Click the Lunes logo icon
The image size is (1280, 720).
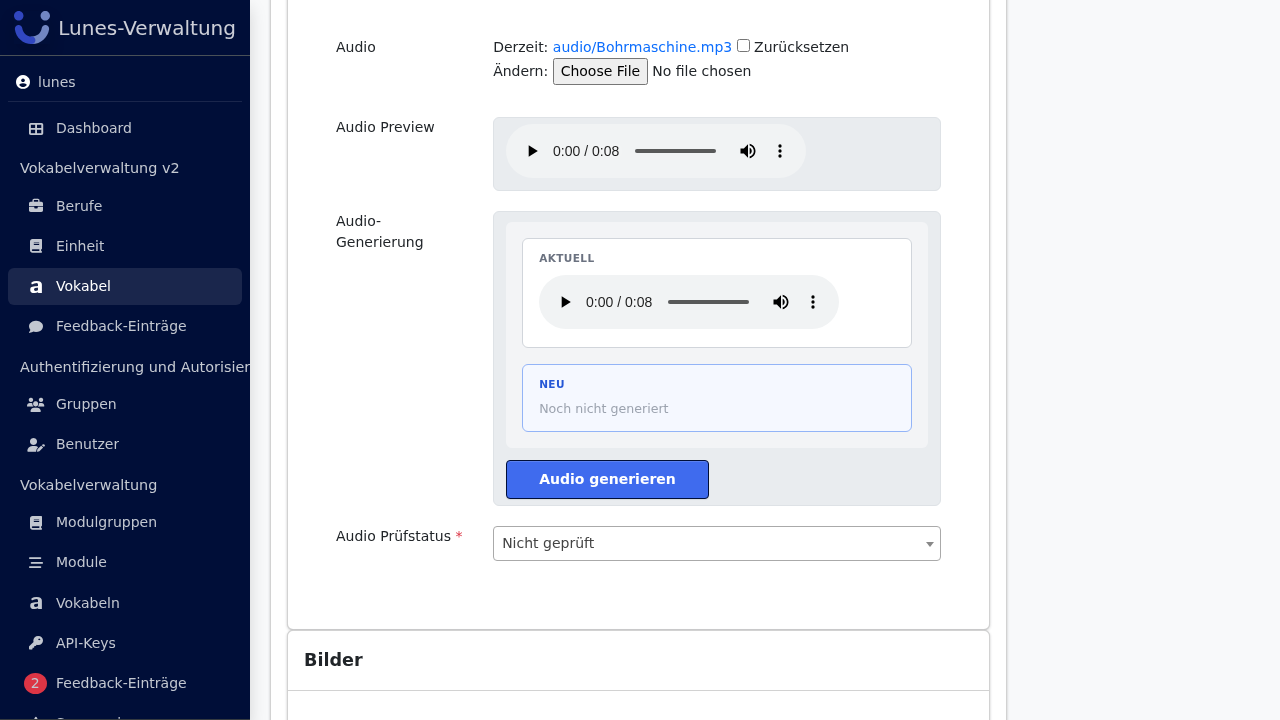coord(32,27)
